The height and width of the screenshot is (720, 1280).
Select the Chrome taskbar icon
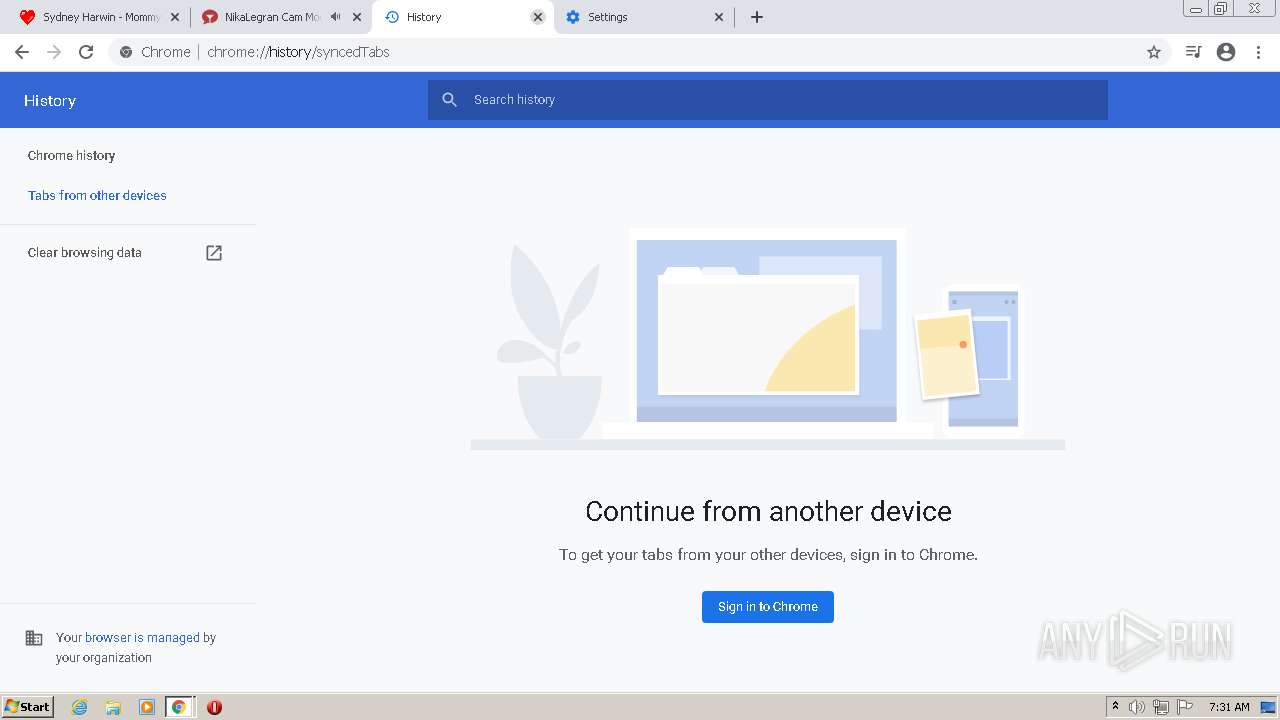click(x=179, y=707)
